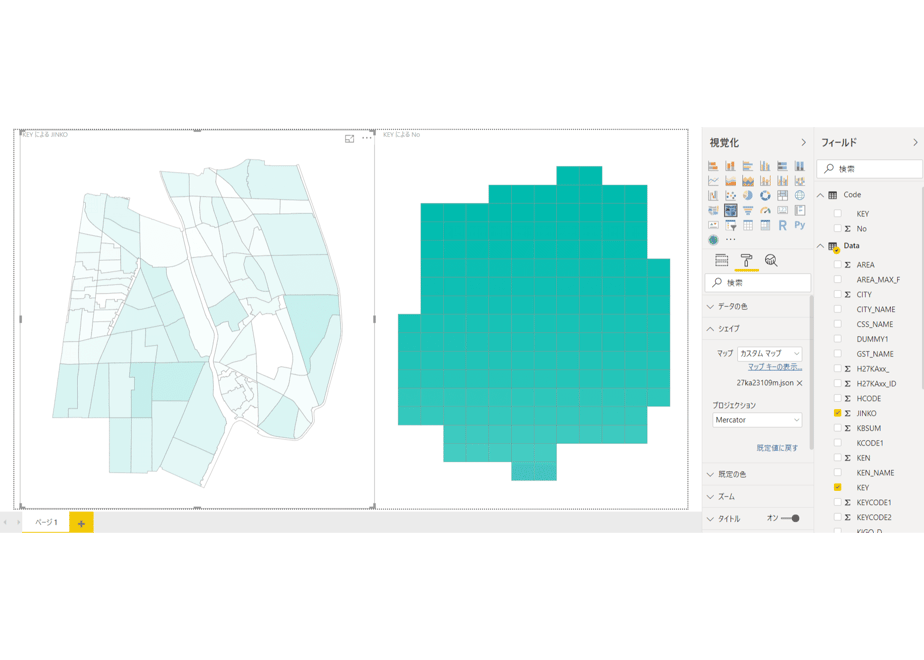This screenshot has height=660, width=924.
Task: Check the CITY_NAME field checkbox
Action: (837, 309)
